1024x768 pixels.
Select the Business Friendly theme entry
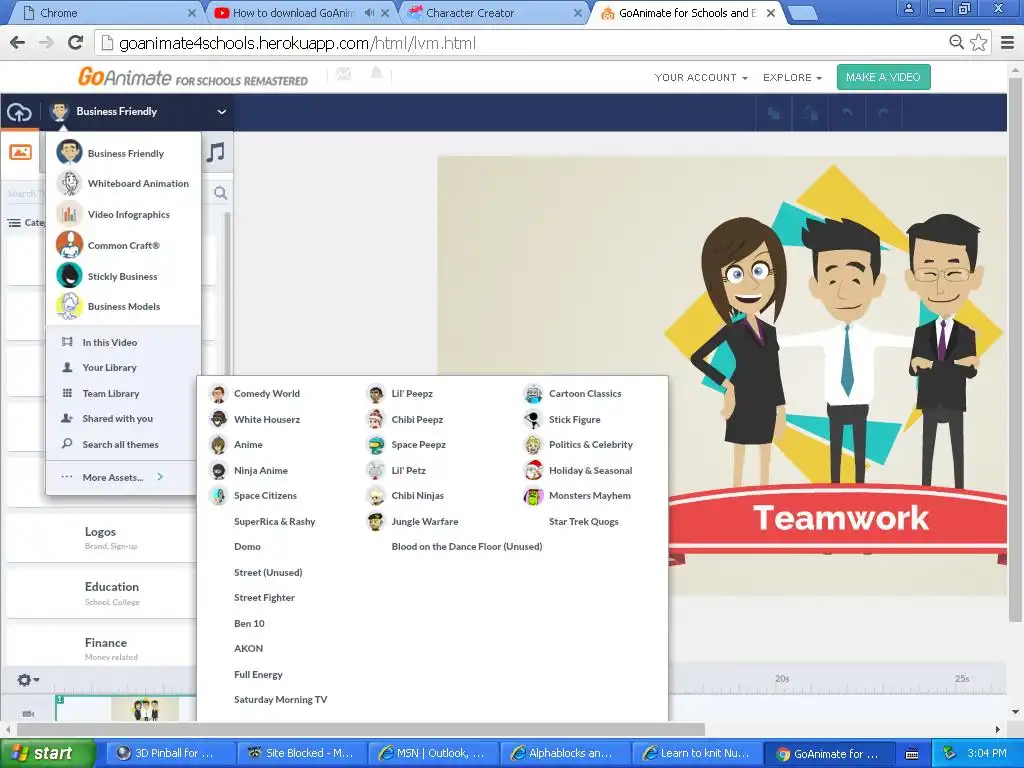(123, 153)
